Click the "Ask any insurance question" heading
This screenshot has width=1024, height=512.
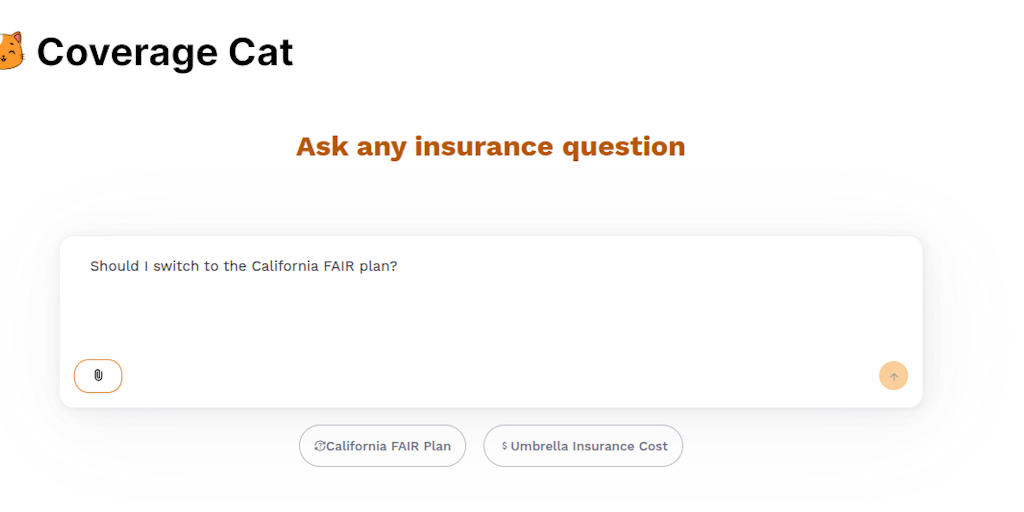coord(490,146)
